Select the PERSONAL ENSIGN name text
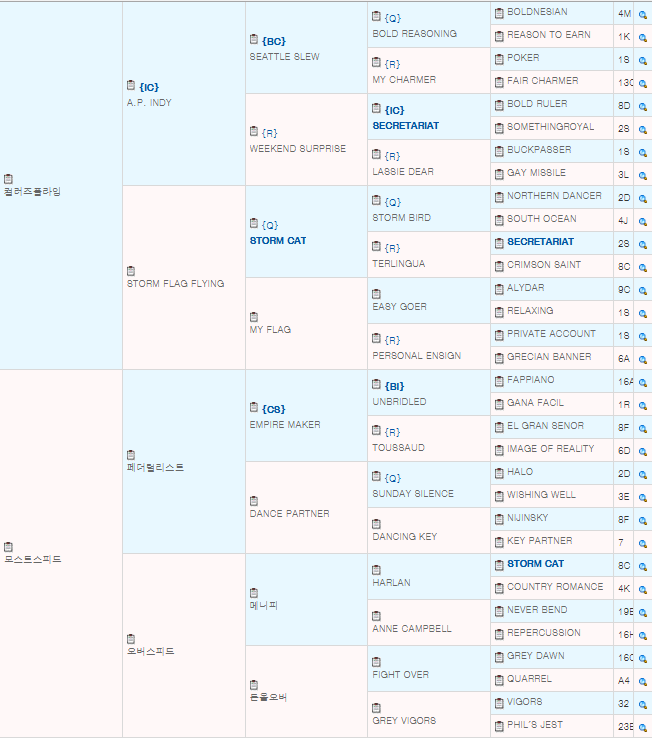The width and height of the screenshot is (652, 738). [417, 356]
